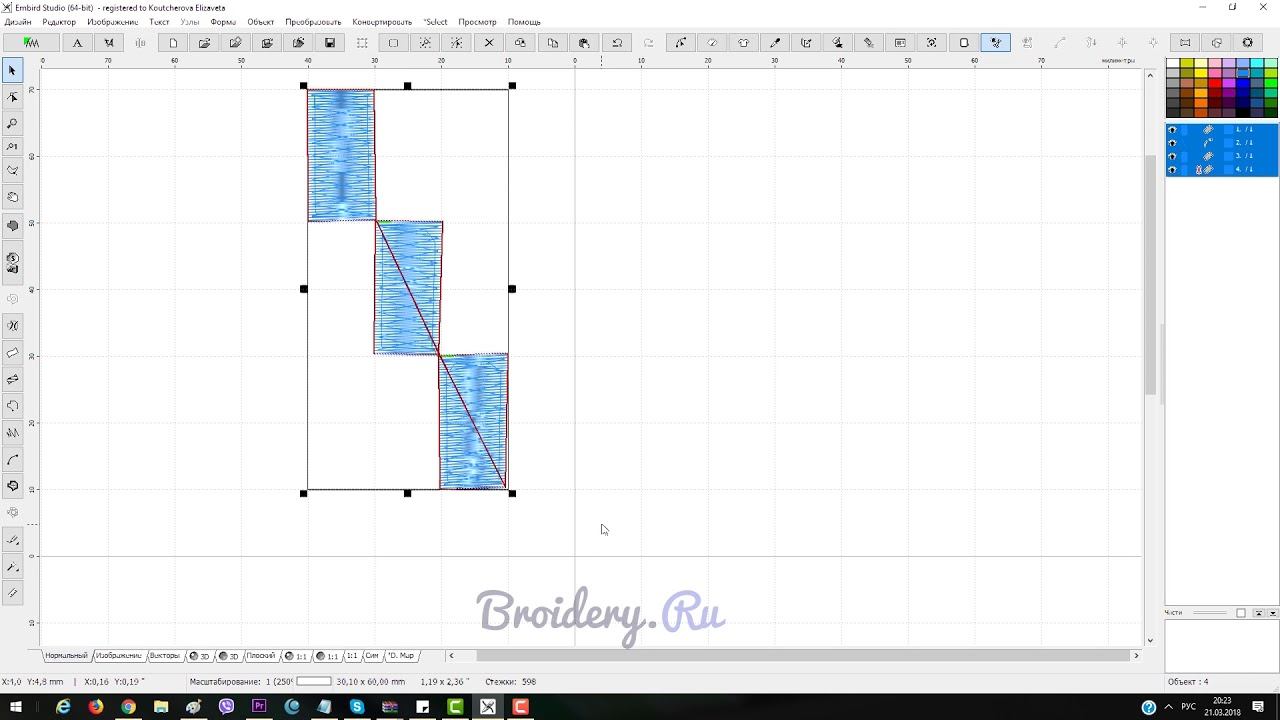Image resolution: width=1280 pixels, height=720 pixels.
Task: Click the eyedropper toolbar icon
Action: coord(775,43)
